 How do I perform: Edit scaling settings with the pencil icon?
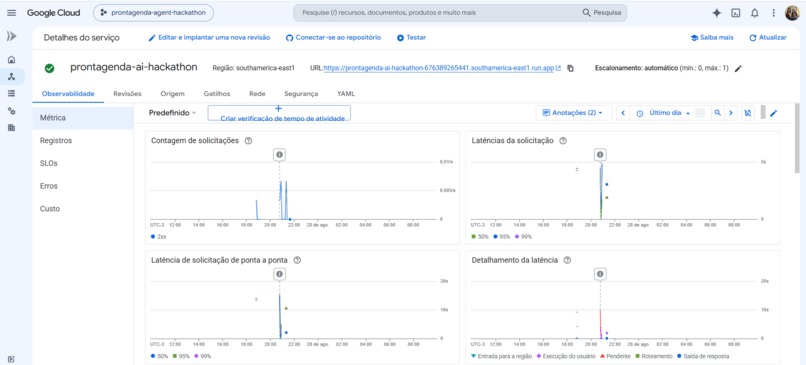[x=738, y=68]
